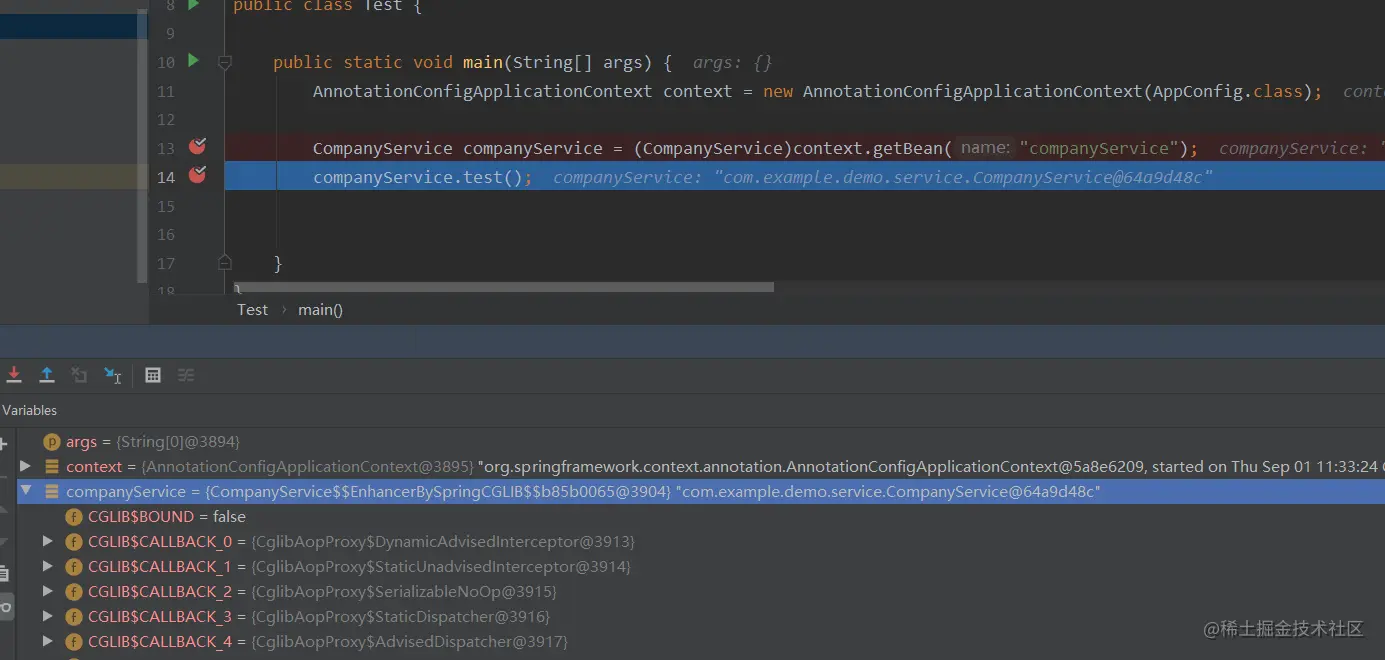Click the parameter icon next to args
1385x660 pixels.
(x=52, y=441)
